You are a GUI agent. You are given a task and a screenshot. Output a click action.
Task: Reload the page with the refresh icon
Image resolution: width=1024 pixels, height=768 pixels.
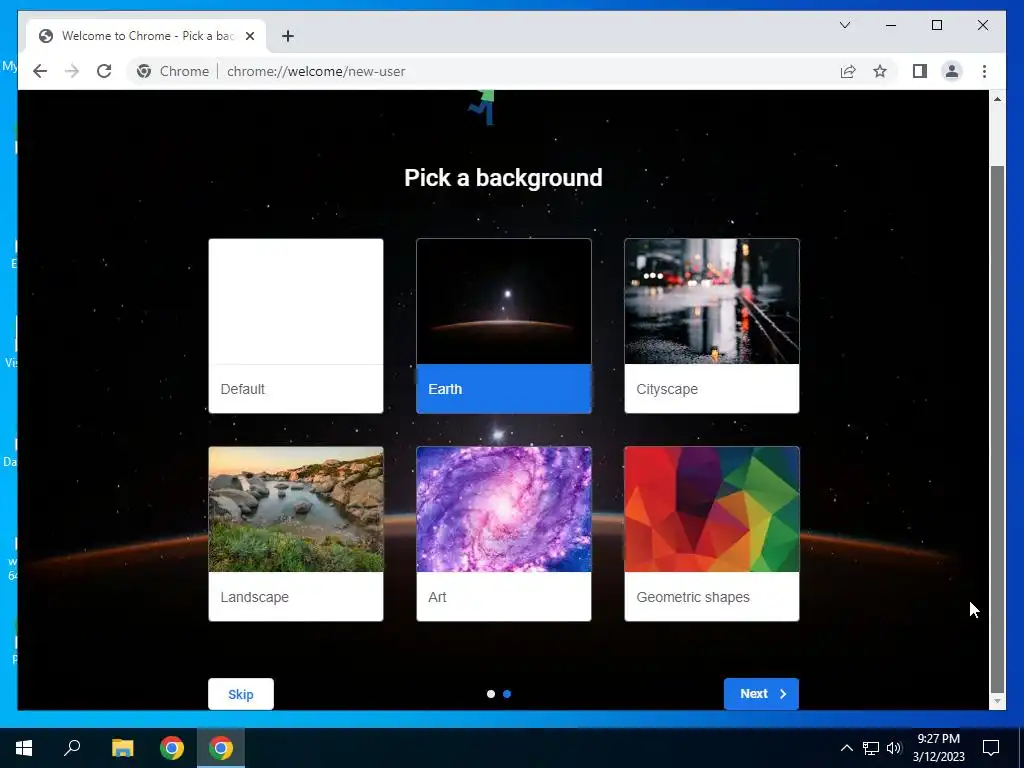click(x=104, y=71)
